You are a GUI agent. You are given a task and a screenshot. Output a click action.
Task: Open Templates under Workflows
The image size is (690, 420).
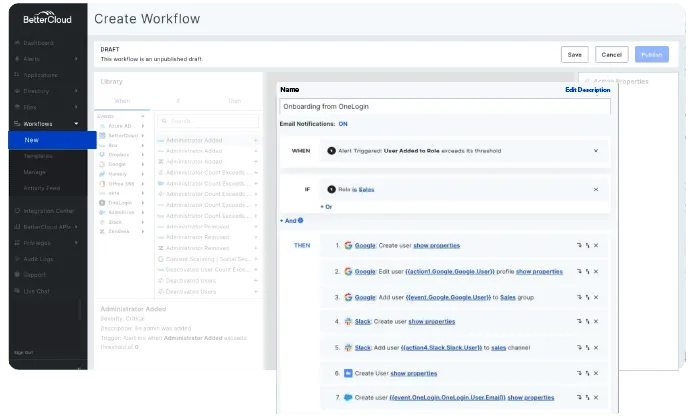38,156
